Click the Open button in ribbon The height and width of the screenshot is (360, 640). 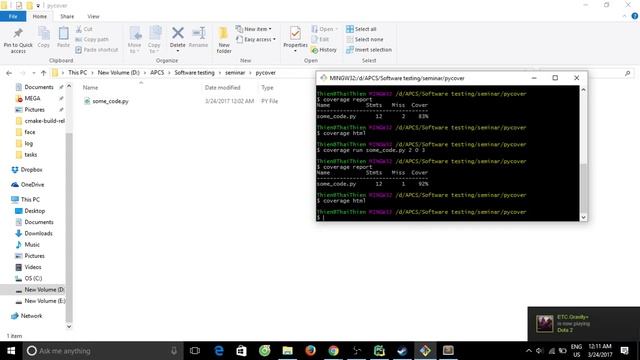tap(324, 29)
